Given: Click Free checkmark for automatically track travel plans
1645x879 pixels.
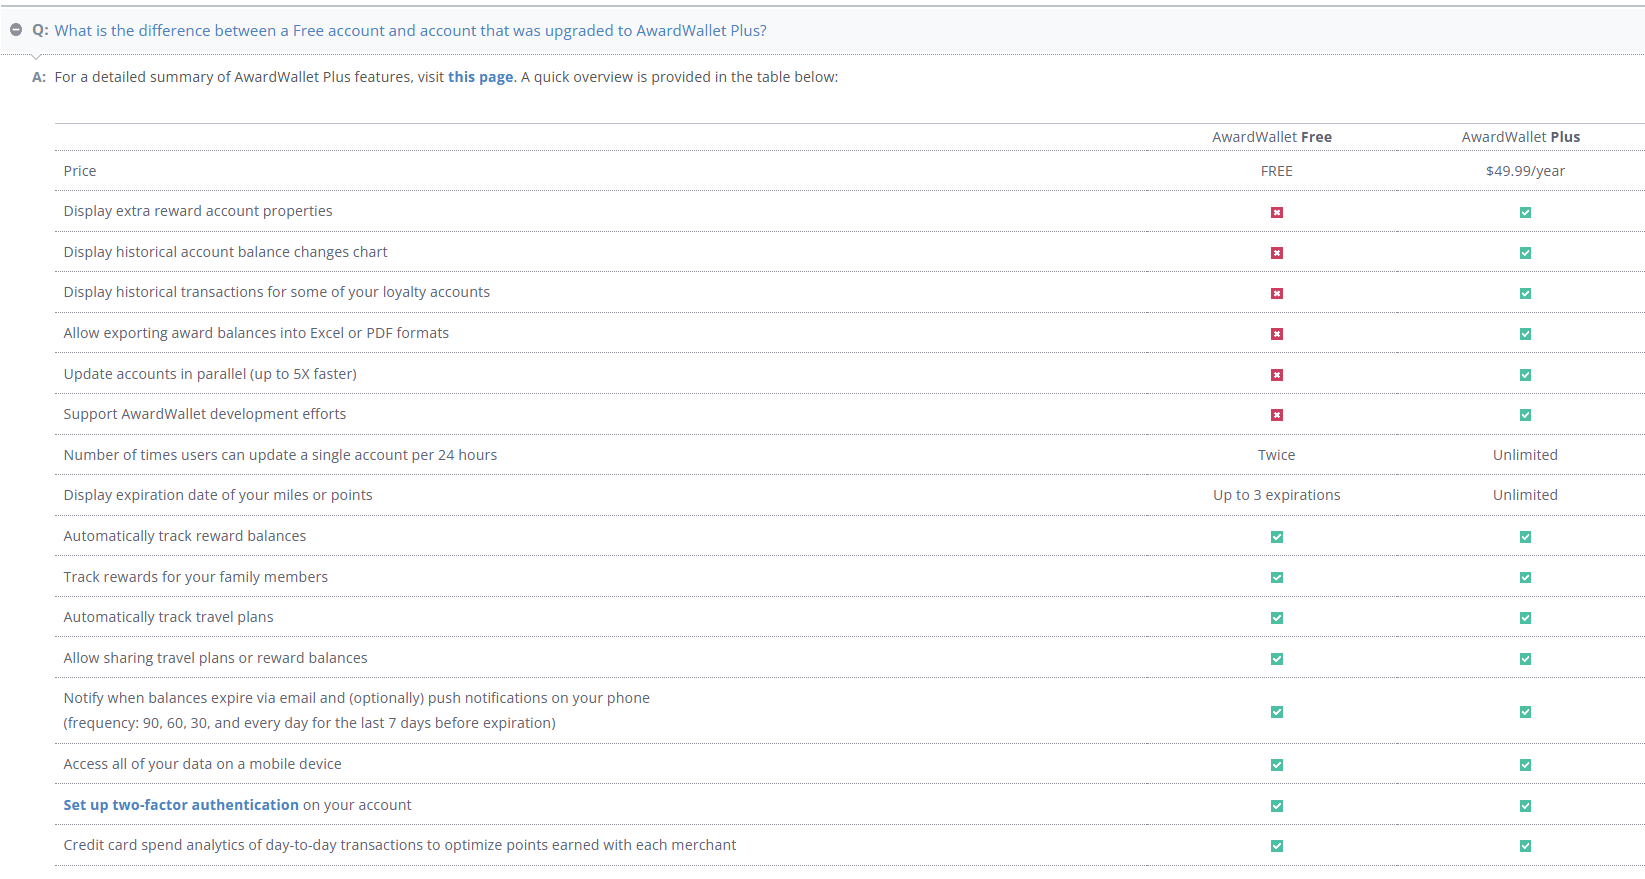Looking at the screenshot, I should [1277, 618].
